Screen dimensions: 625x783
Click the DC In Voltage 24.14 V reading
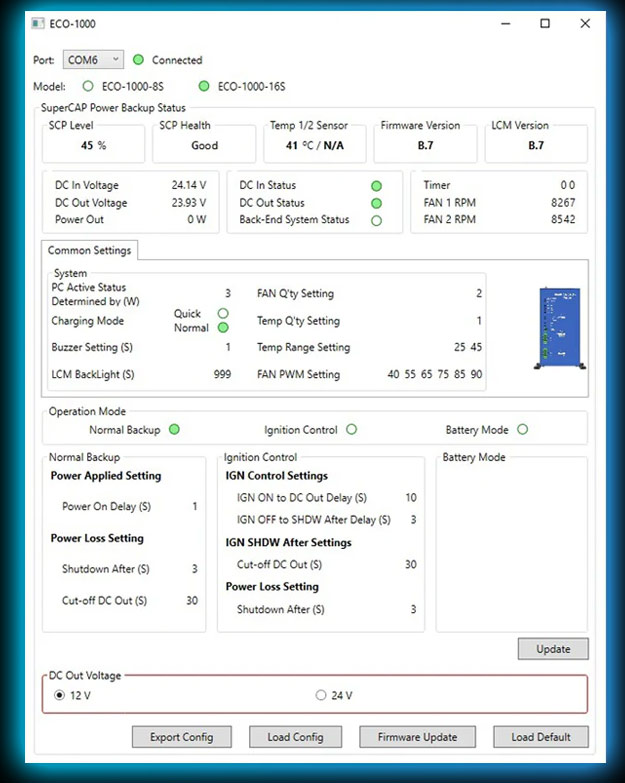tap(189, 185)
